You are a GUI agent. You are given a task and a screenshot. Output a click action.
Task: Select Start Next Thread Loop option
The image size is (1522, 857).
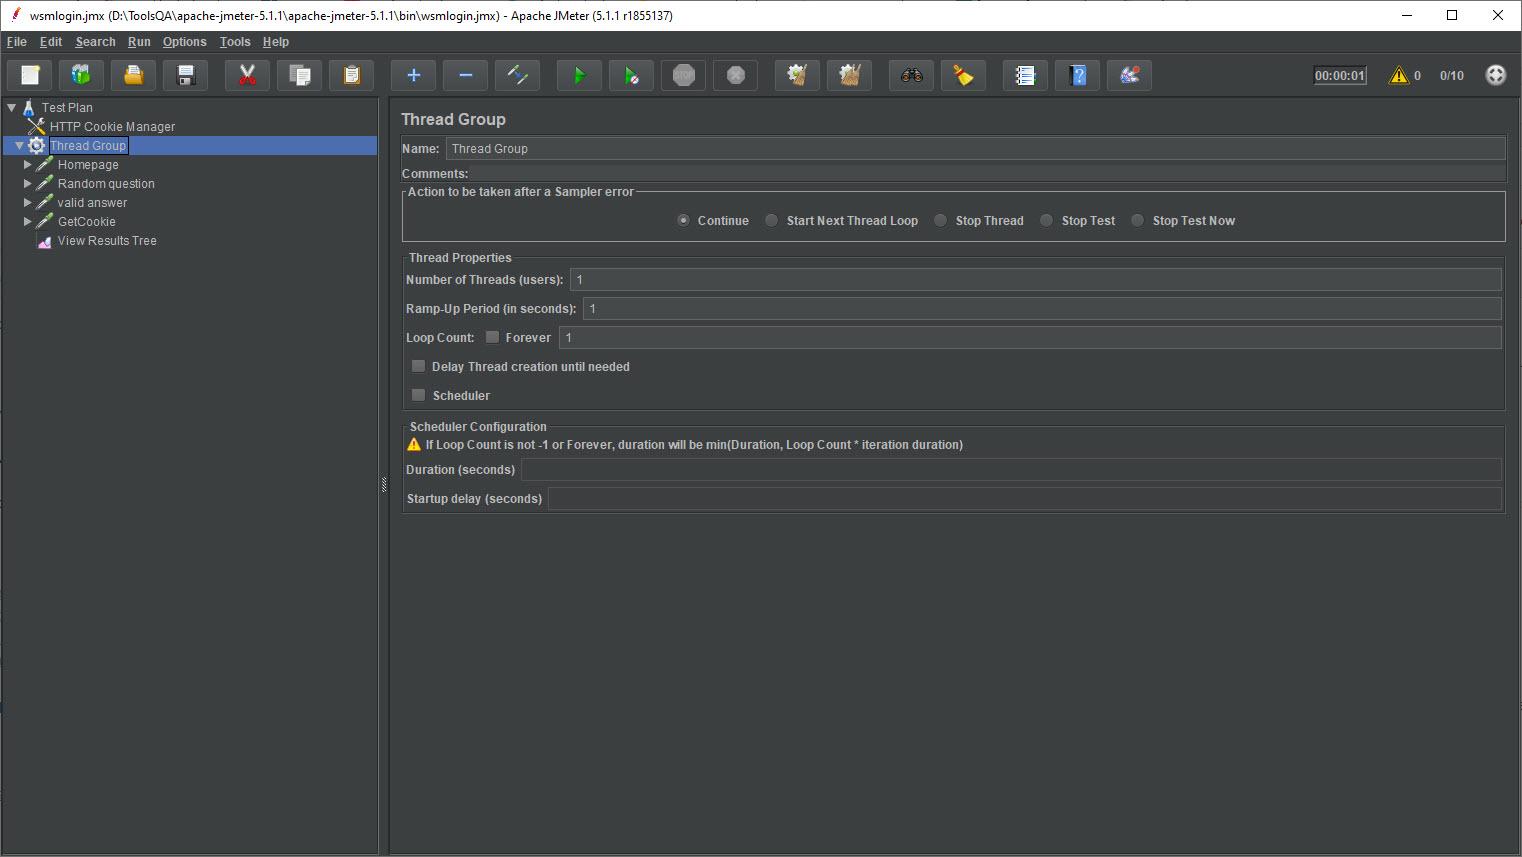(772, 221)
